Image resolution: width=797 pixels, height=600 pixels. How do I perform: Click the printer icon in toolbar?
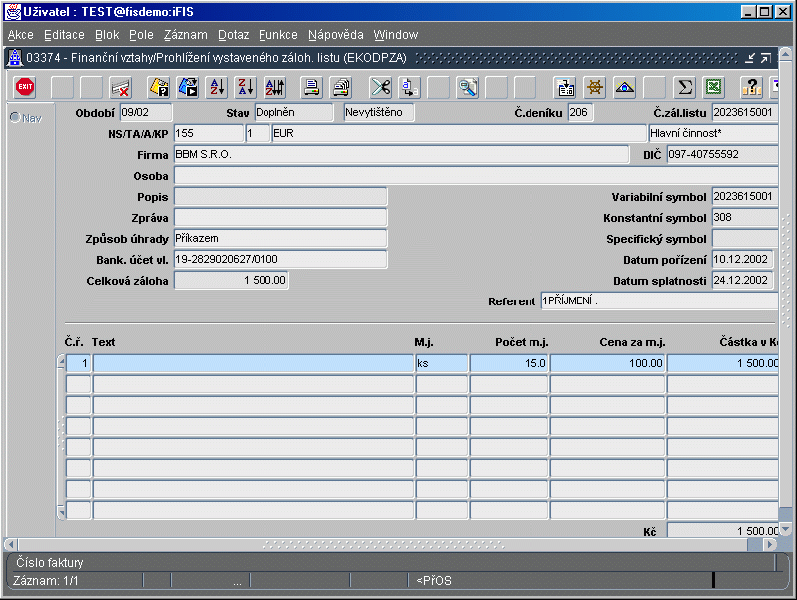312,87
